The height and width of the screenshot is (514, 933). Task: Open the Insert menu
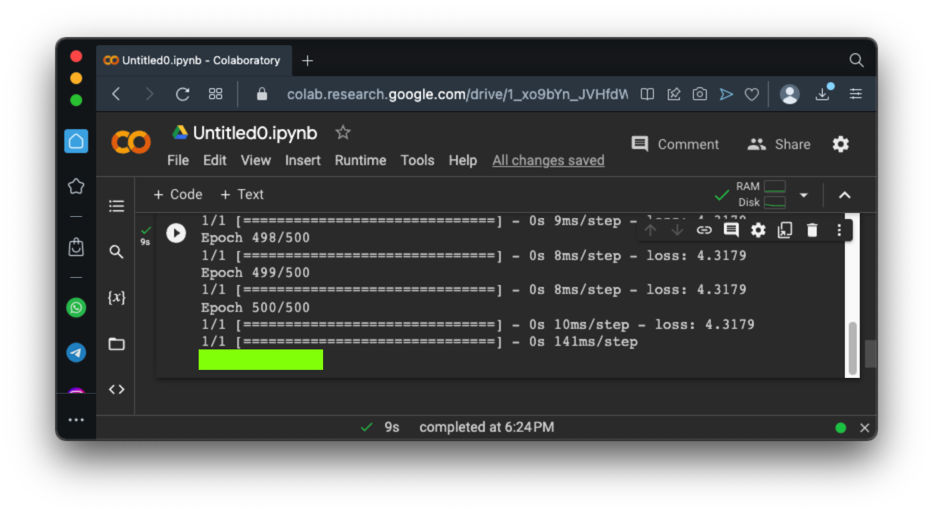tap(303, 160)
